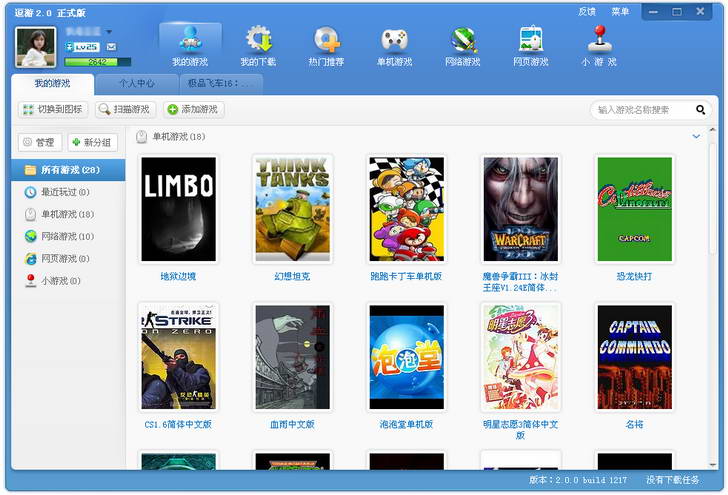Click the 扫描游戏 scan games button
Screen dimensions: 728x495
point(125,110)
